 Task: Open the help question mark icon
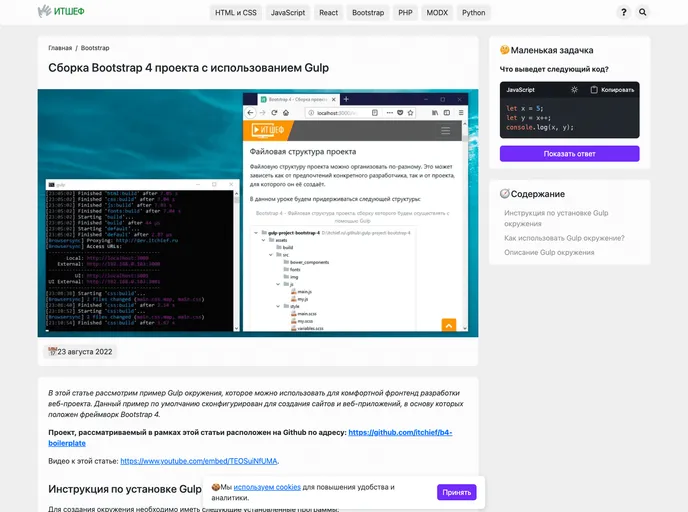pyautogui.click(x=624, y=12)
